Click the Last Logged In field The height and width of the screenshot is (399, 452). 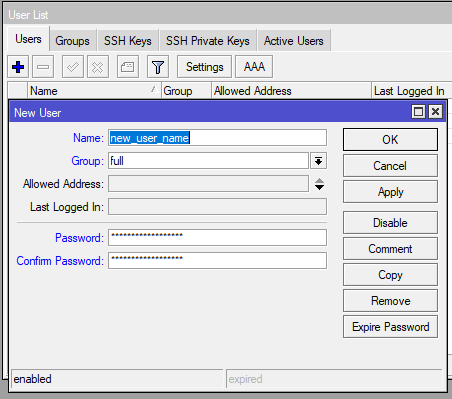[x=217, y=207]
